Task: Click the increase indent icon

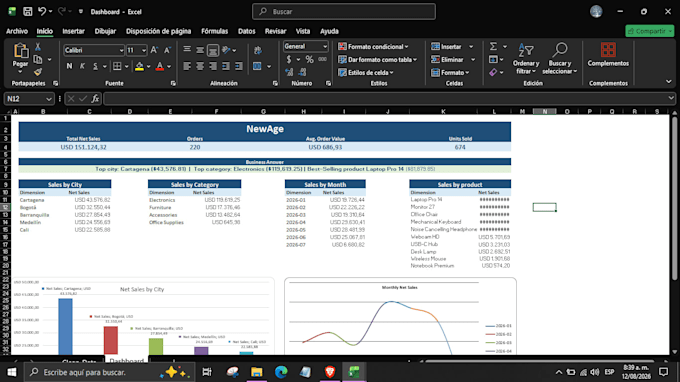Action: click(239, 66)
